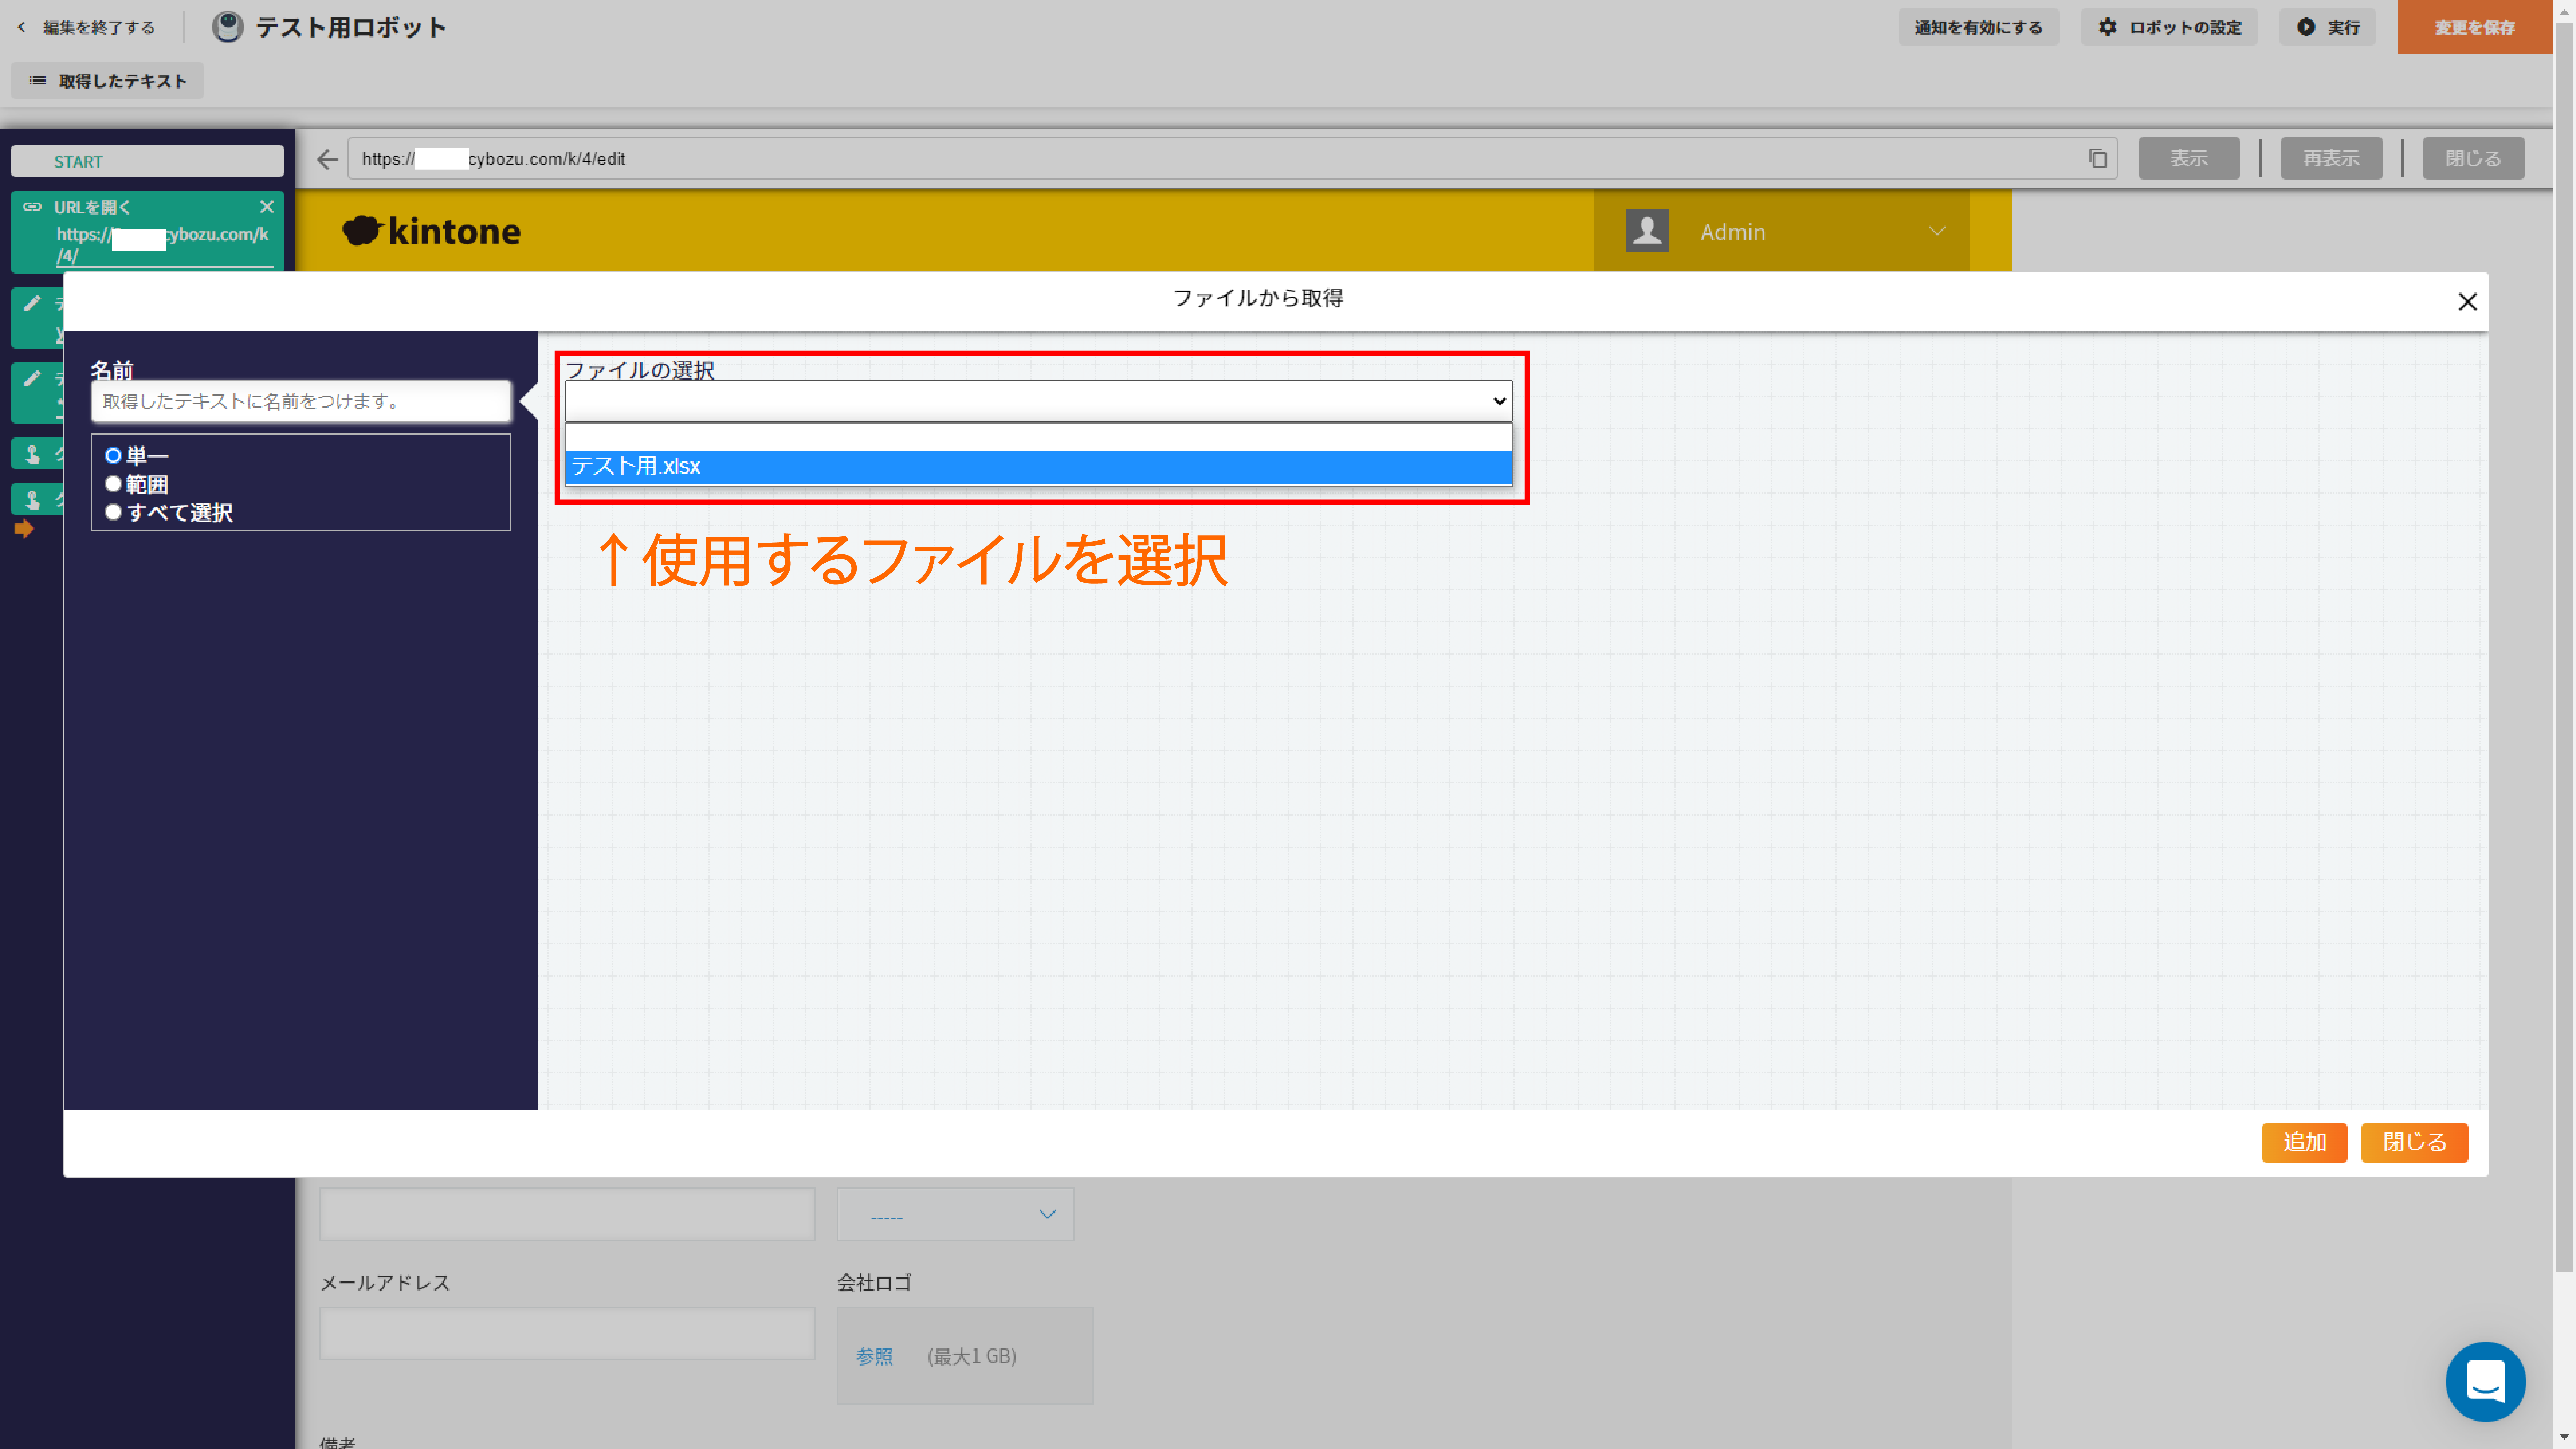Close the ファイルから取得 dialog with X
The image size is (2576, 1449).
(2467, 302)
